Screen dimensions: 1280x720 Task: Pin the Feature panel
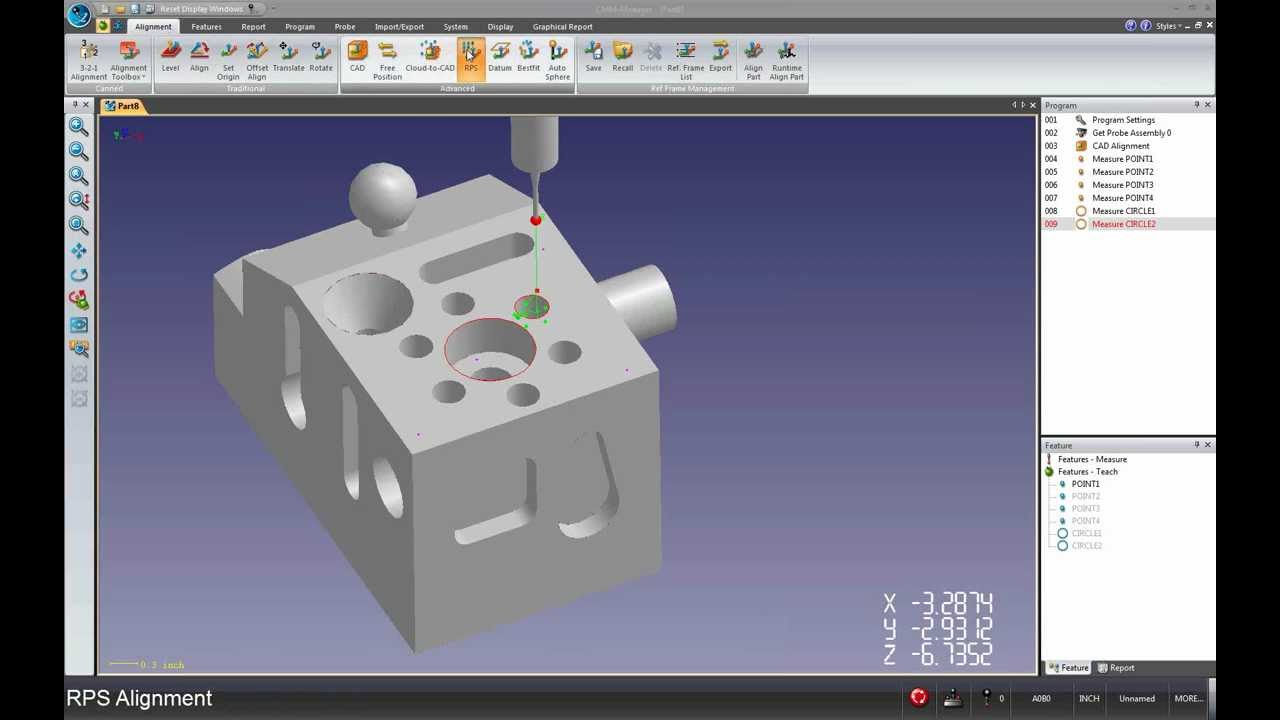[x=1196, y=445]
